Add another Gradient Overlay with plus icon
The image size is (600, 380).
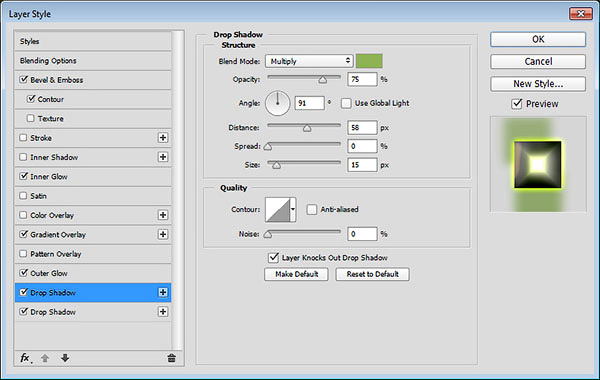tap(163, 234)
